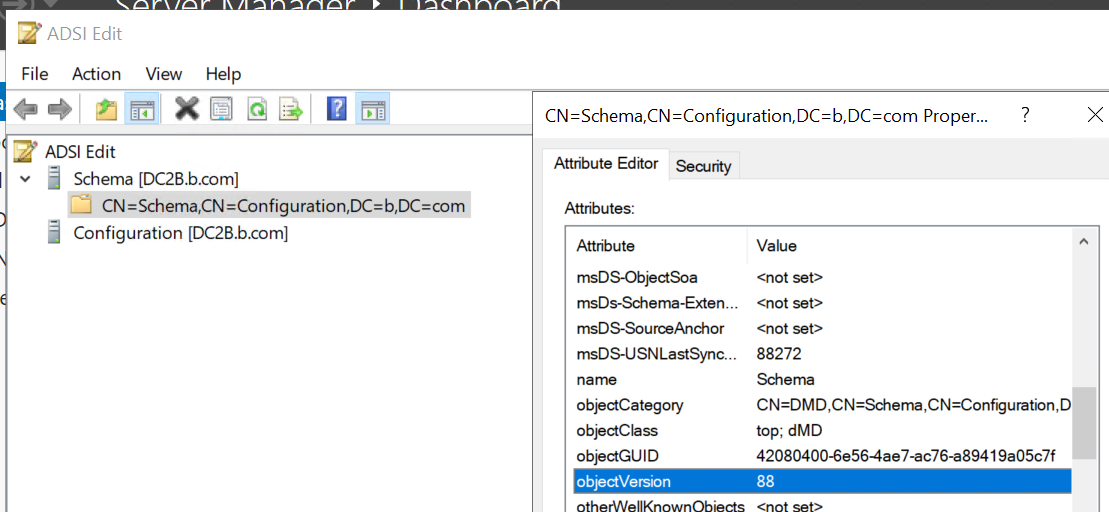
Task: Click the Back arrow toolbar icon
Action: pos(26,110)
